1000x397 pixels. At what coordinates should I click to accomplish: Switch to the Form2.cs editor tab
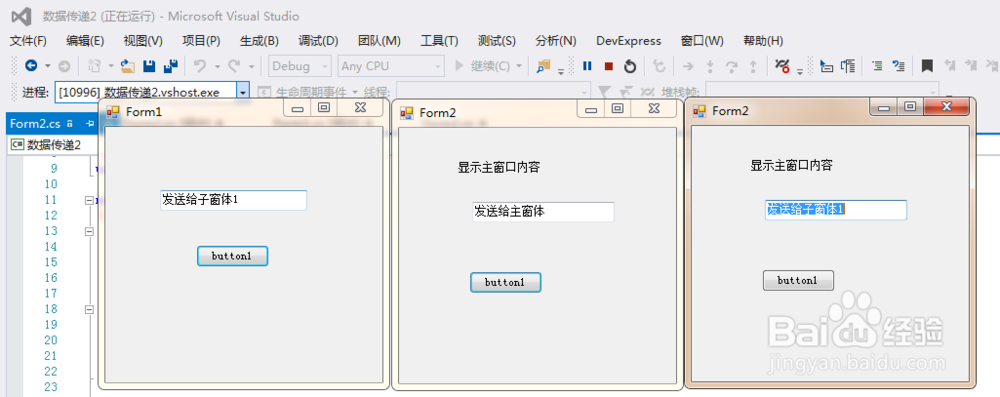tap(36, 123)
